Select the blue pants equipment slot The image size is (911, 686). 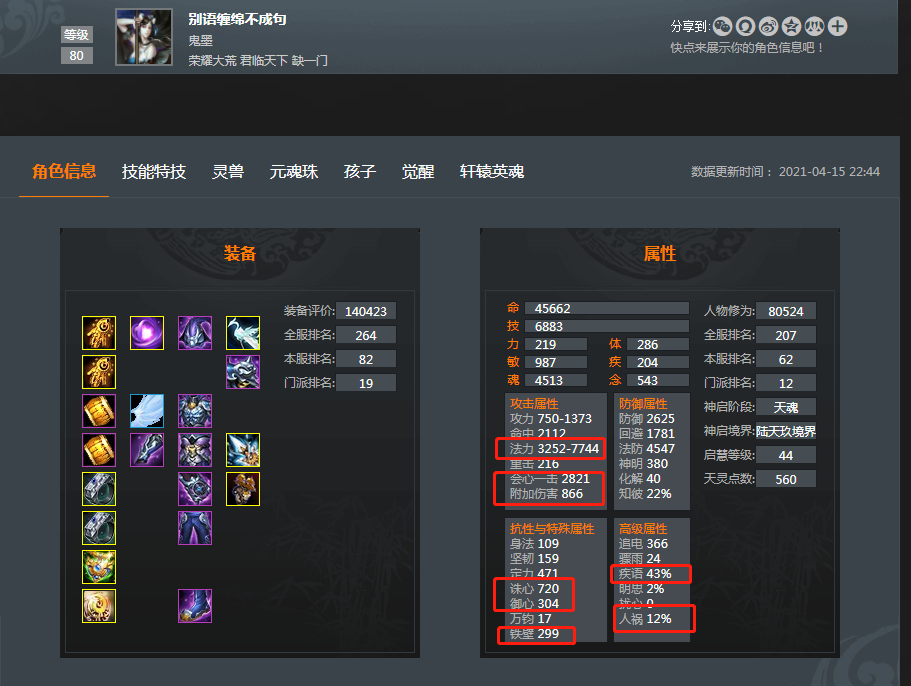pyautogui.click(x=195, y=528)
